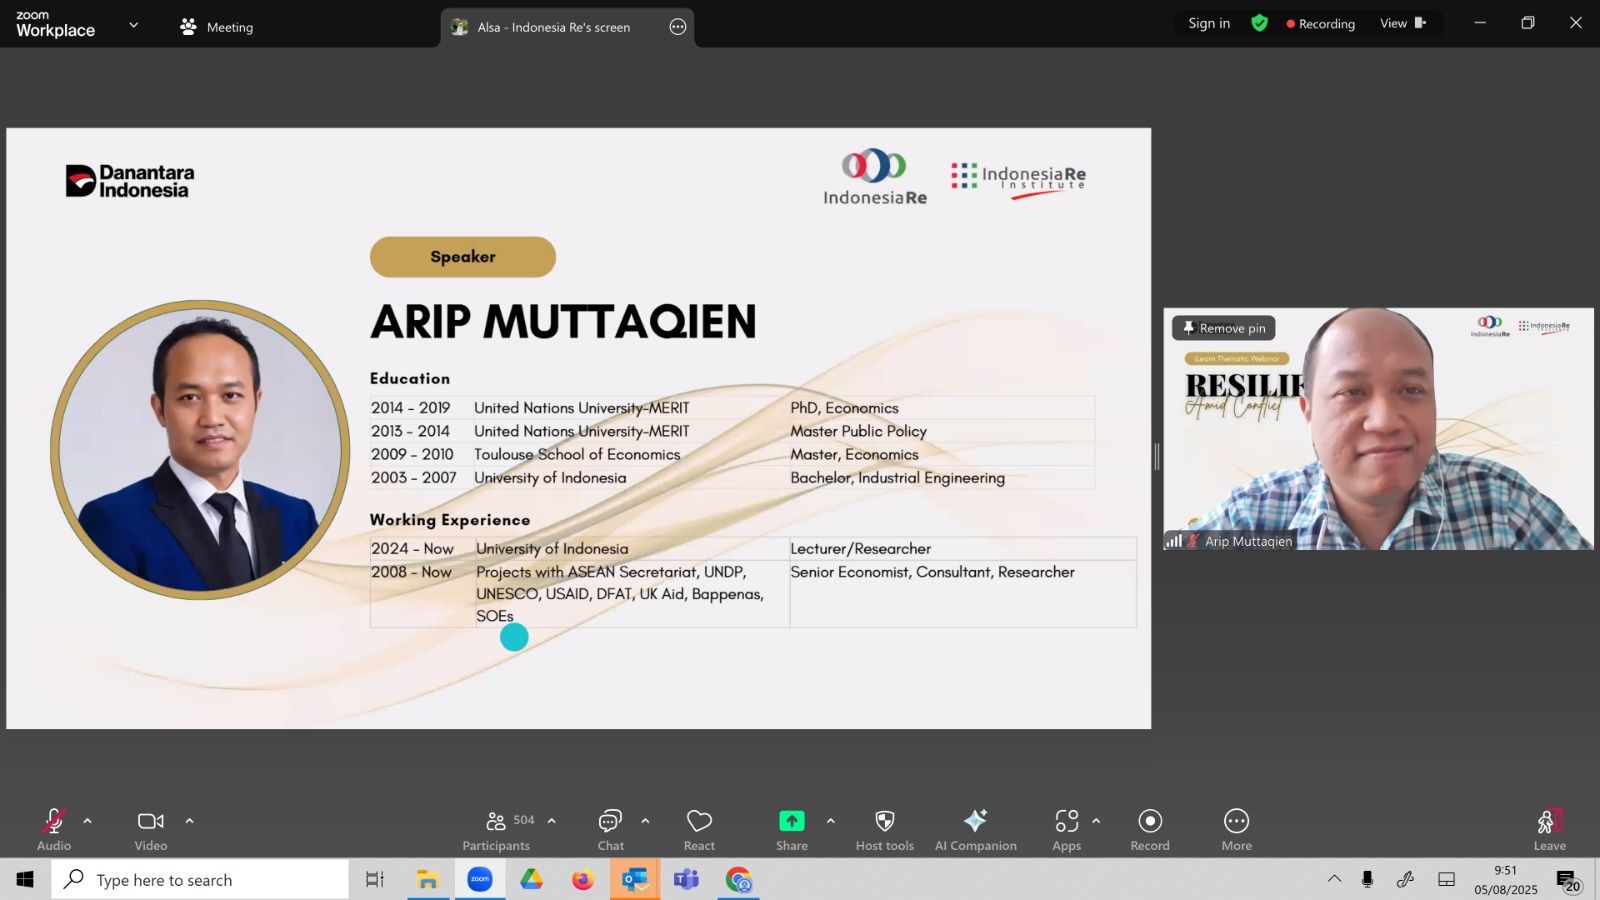Image resolution: width=1600 pixels, height=900 pixels.
Task: Click the Windows taskbar search box
Action: coord(200,880)
